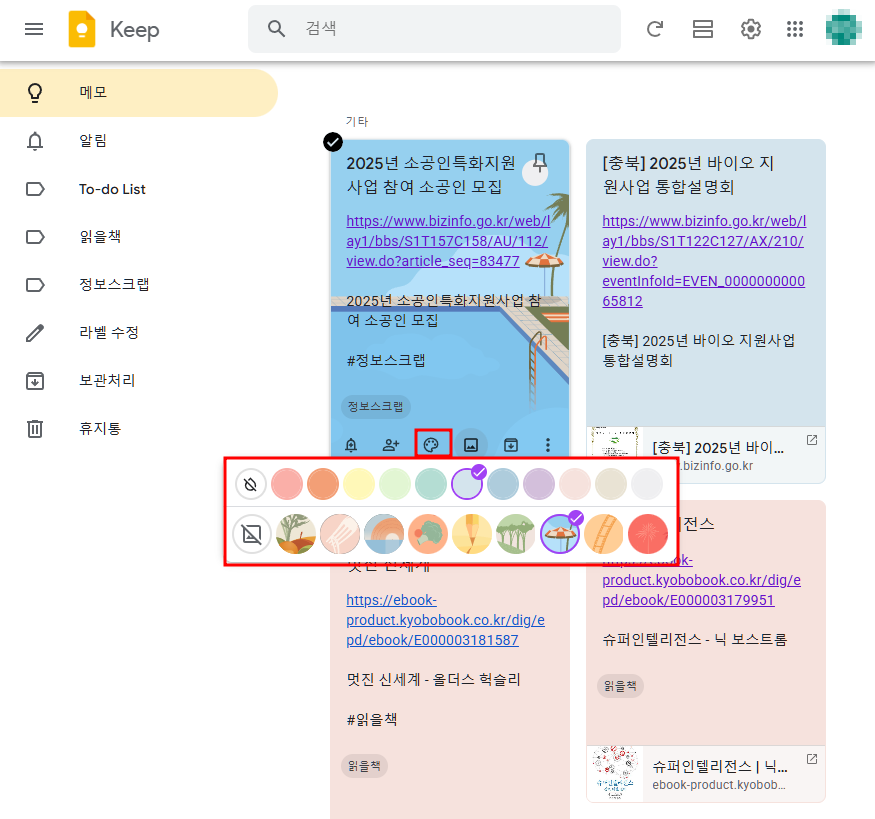Open the Settings gear menu

(750, 29)
